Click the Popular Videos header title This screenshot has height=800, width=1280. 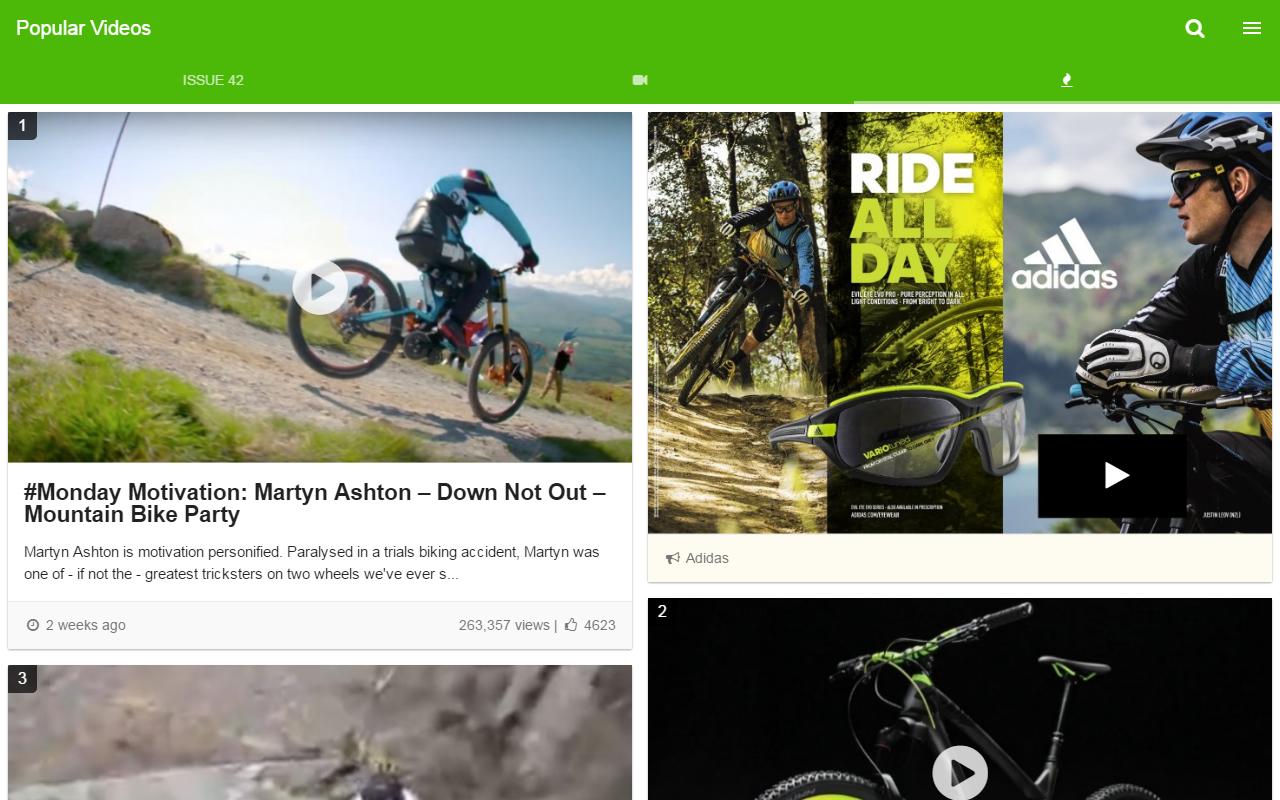point(83,28)
